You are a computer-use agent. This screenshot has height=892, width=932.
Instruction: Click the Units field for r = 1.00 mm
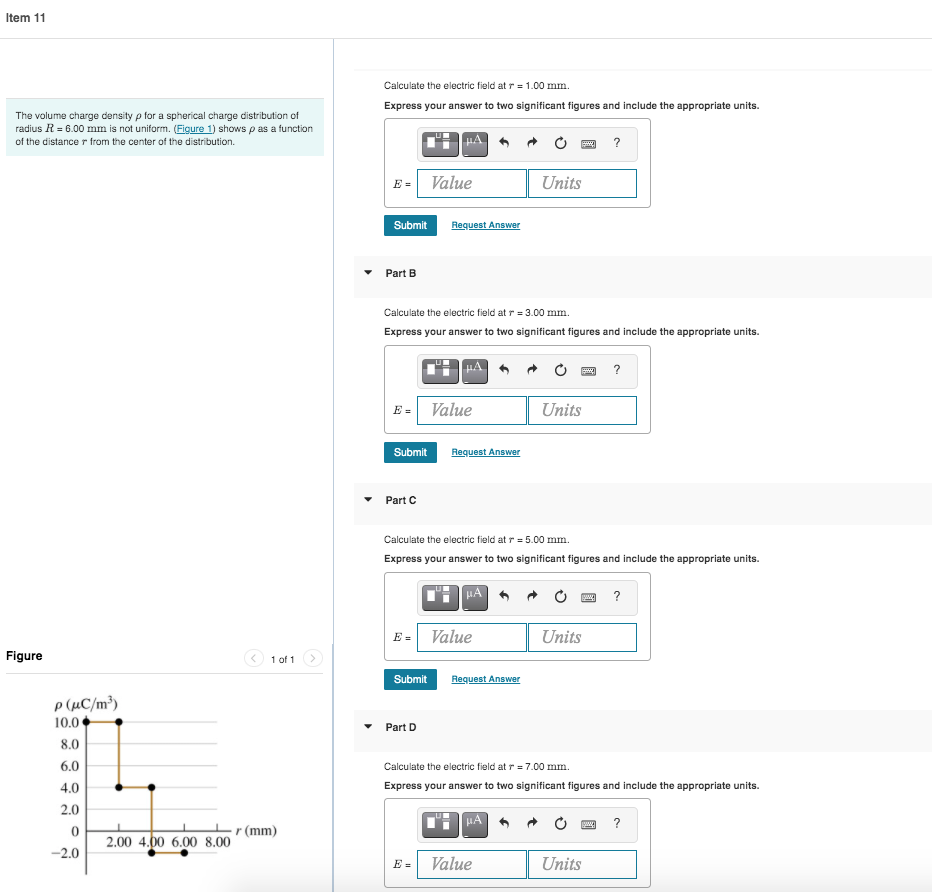(582, 184)
